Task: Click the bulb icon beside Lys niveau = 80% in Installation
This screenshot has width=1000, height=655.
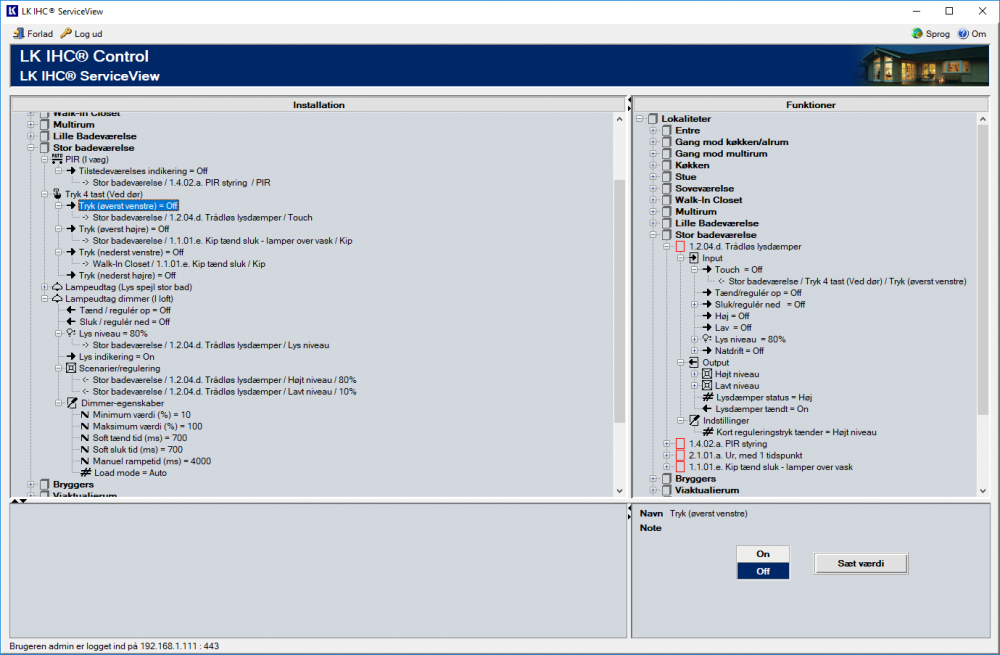Action: click(71, 333)
